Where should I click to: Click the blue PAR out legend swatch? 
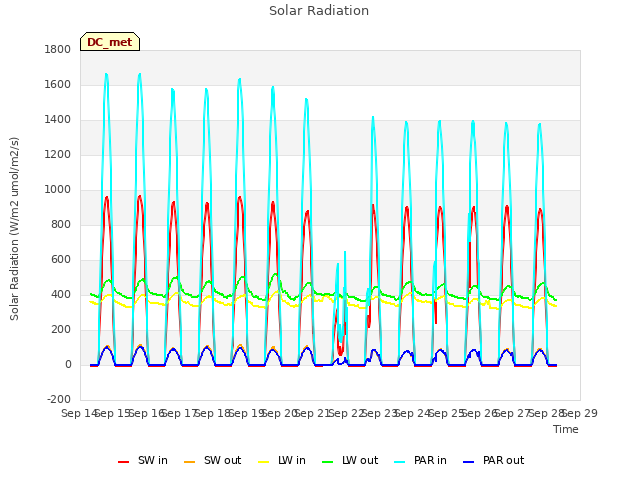[469, 462]
